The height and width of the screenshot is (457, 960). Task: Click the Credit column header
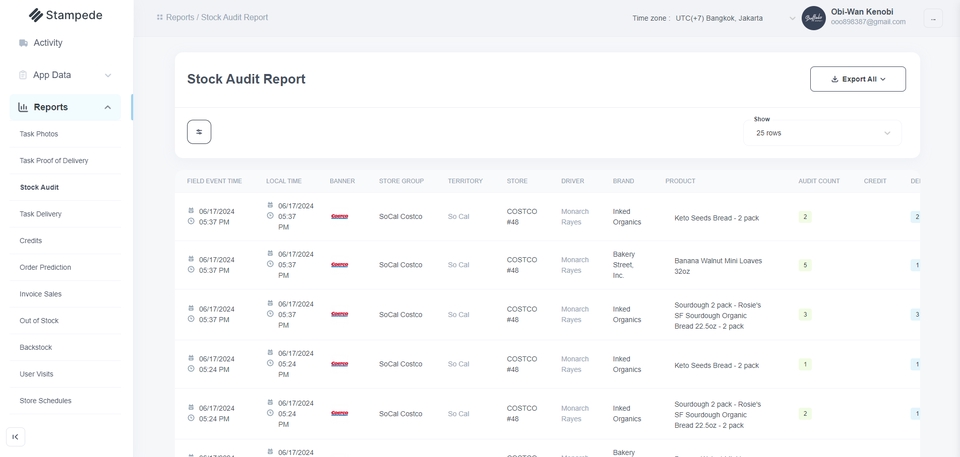pyautogui.click(x=875, y=181)
